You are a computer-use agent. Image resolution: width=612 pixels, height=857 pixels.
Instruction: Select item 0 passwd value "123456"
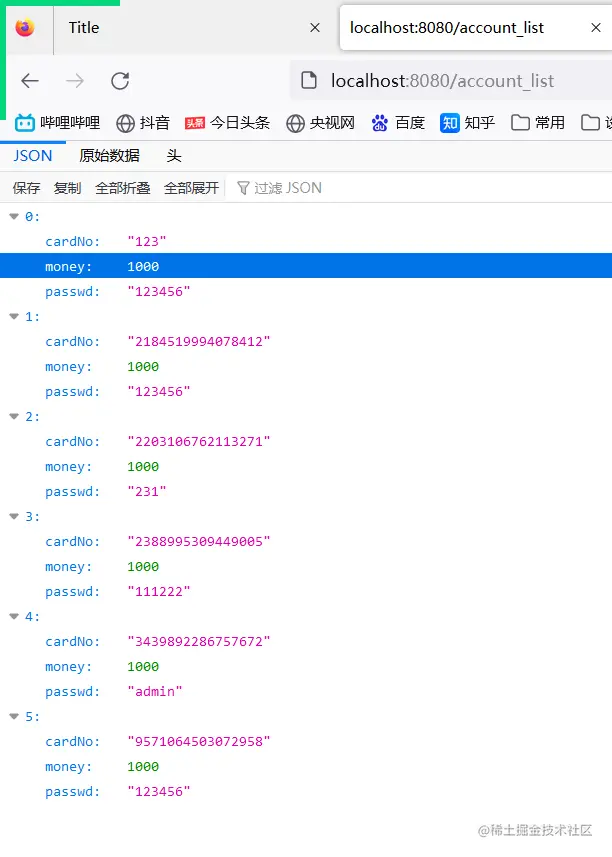[159, 291]
